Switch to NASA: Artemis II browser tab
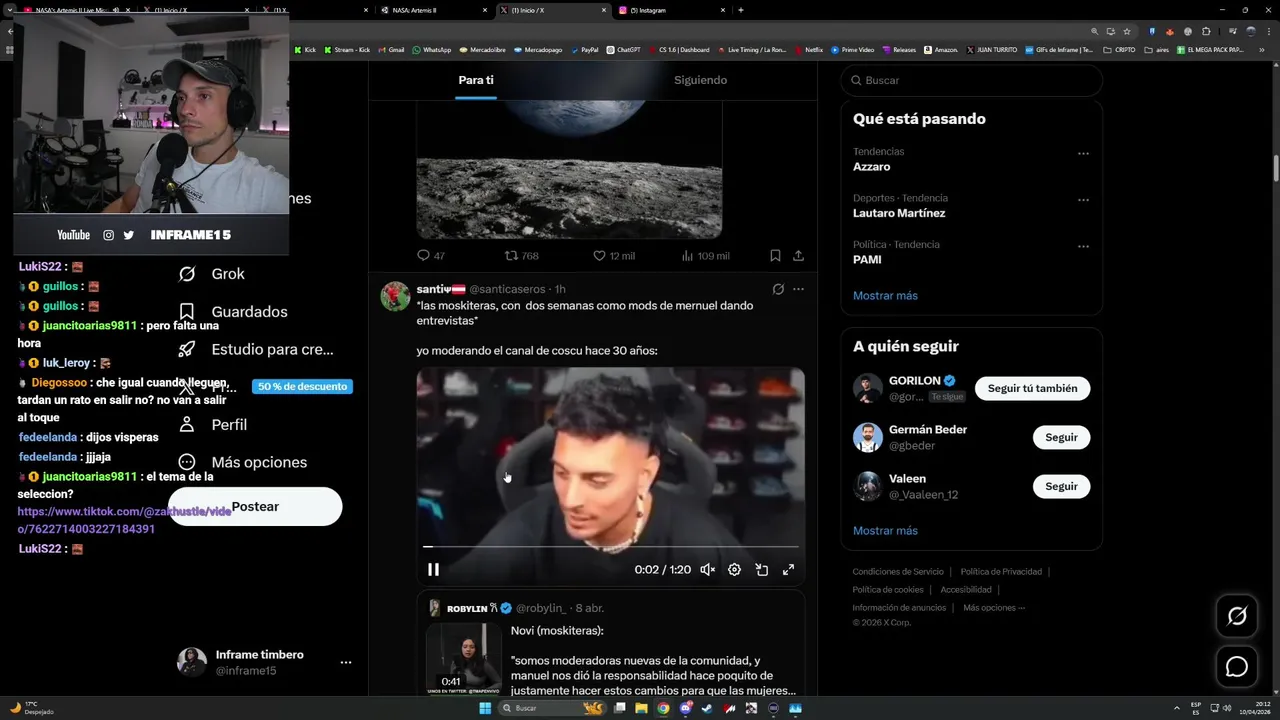Viewport: 1280px width, 720px height. [435, 10]
